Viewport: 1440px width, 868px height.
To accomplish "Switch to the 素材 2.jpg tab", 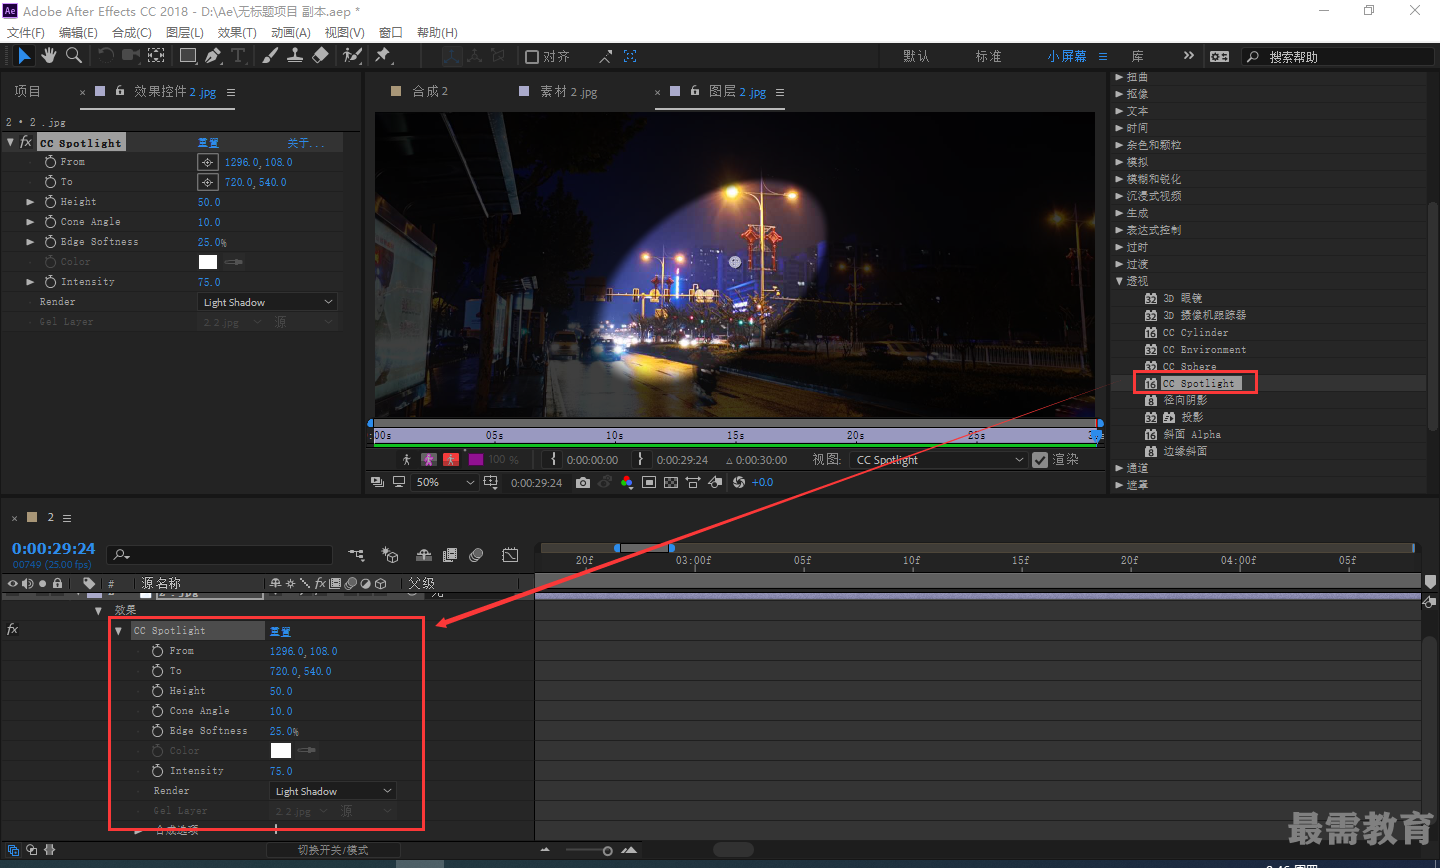I will pos(568,91).
